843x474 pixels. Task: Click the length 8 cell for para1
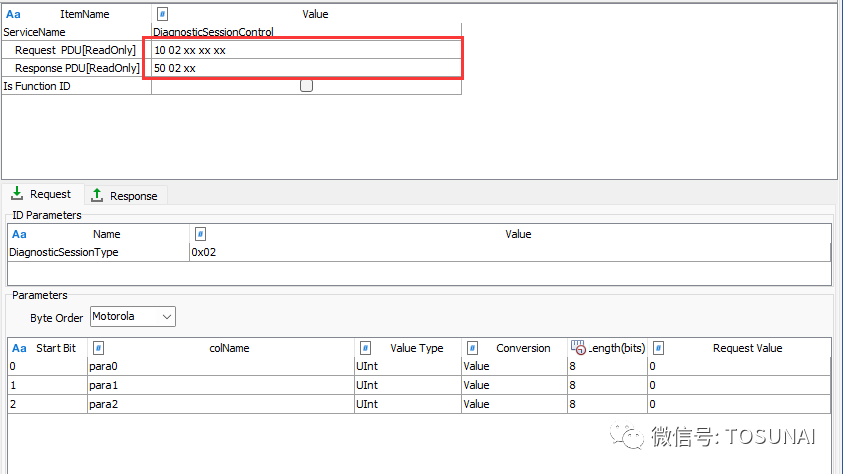click(607, 385)
